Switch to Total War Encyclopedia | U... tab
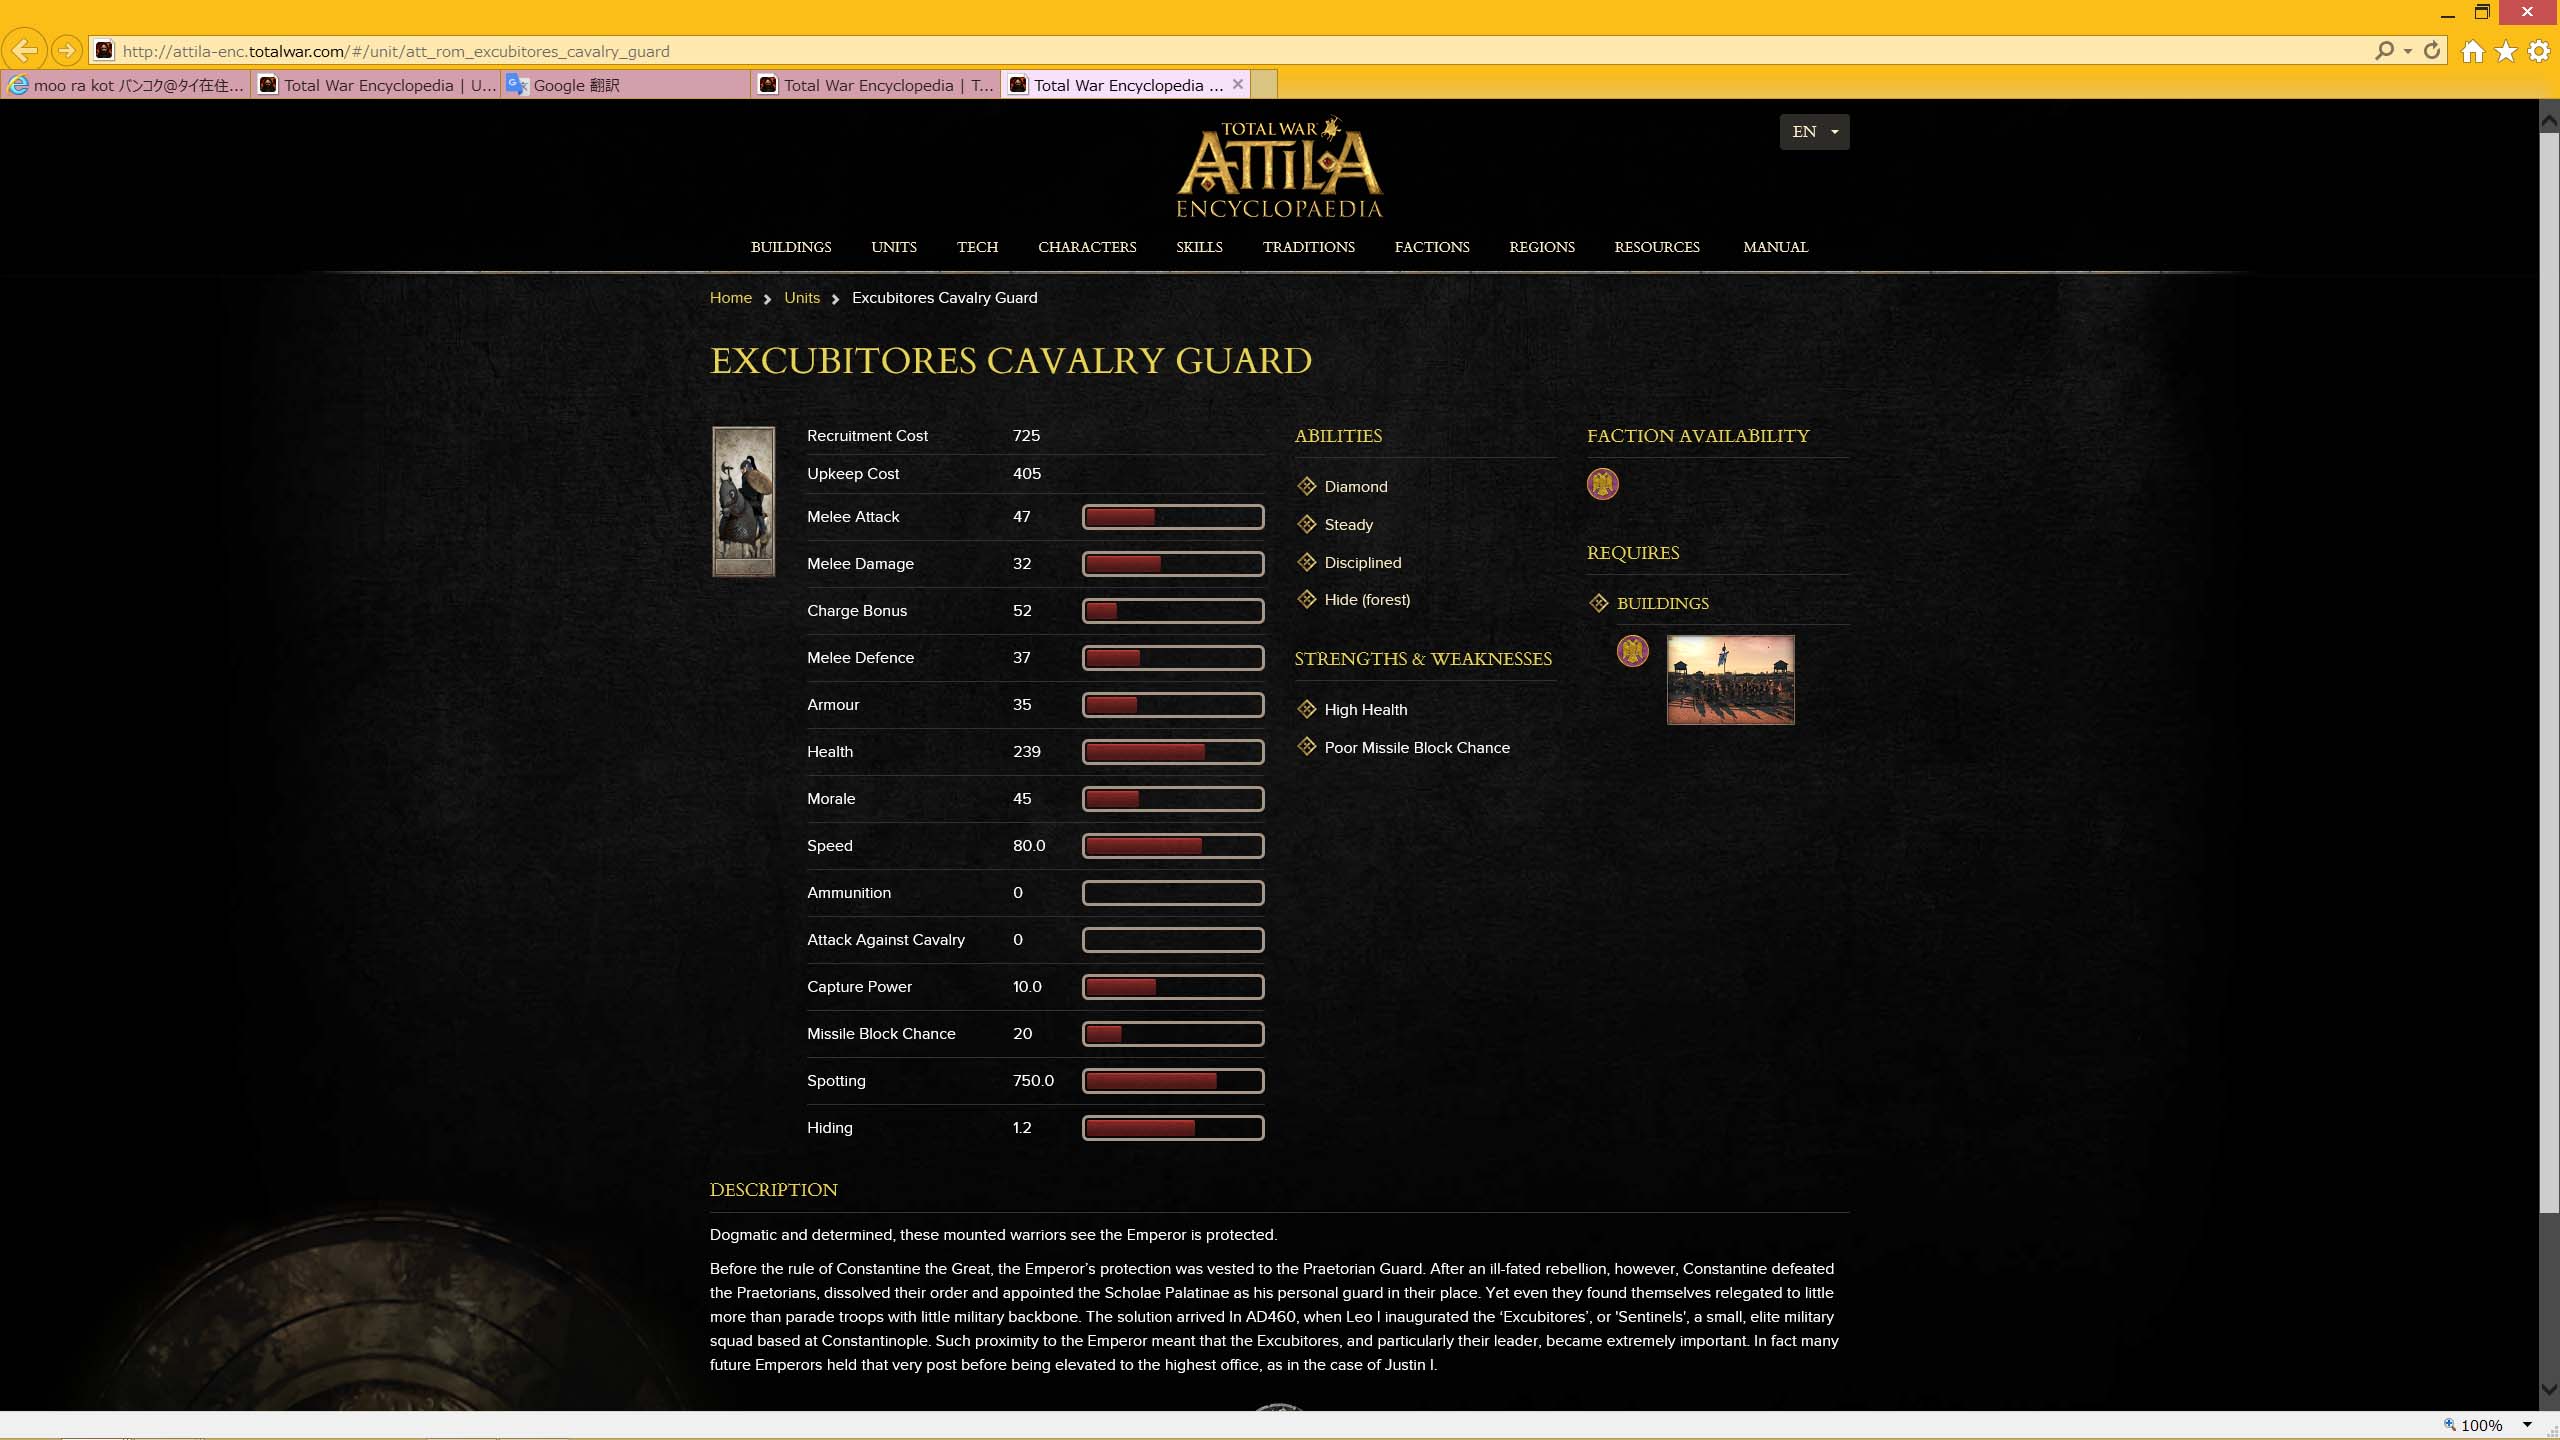This screenshot has height=1440, width=2560. [x=376, y=85]
